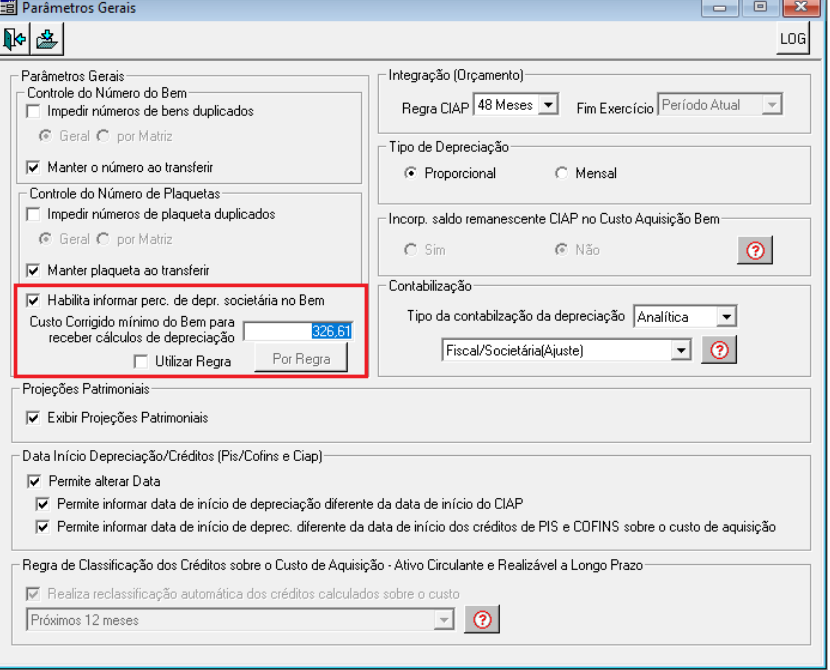Maximize the Parâmetros Gerais window
830x670 pixels.
tap(761, 7)
